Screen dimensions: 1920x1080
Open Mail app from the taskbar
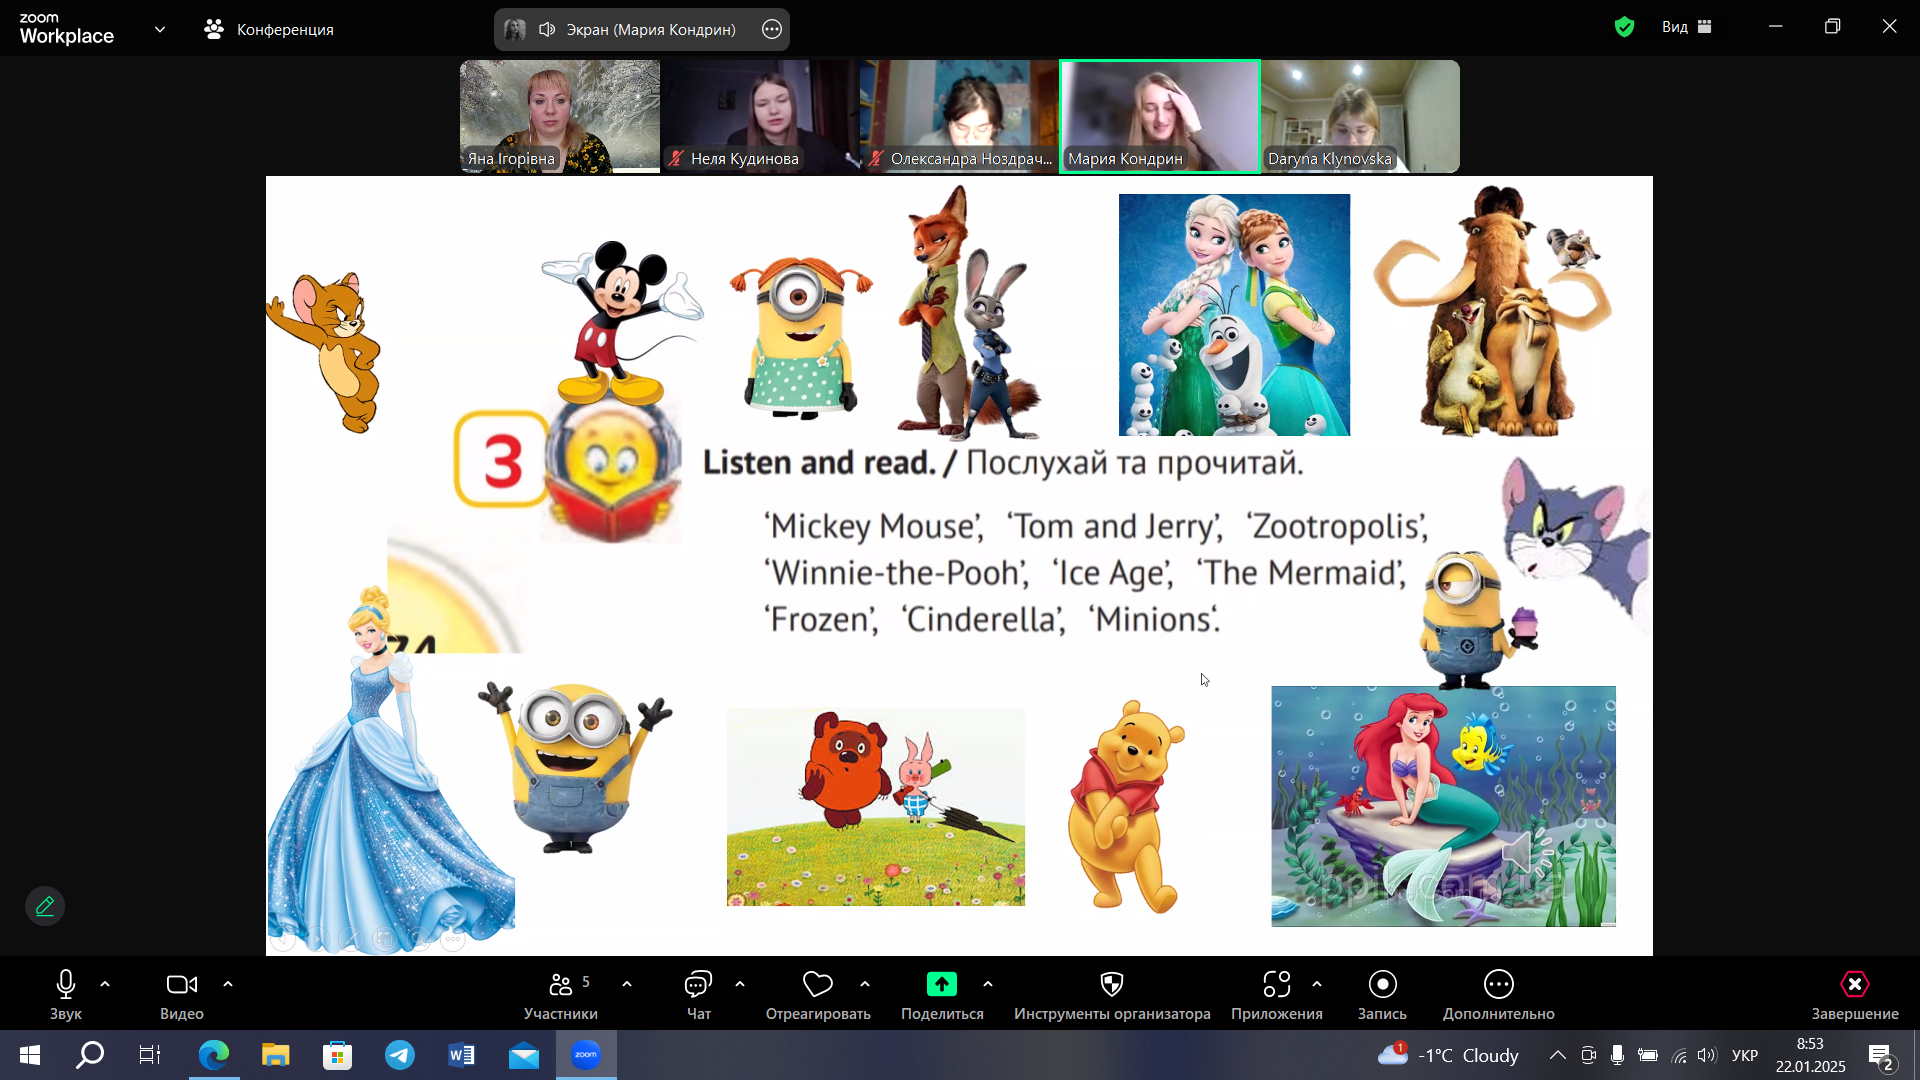coord(524,1055)
